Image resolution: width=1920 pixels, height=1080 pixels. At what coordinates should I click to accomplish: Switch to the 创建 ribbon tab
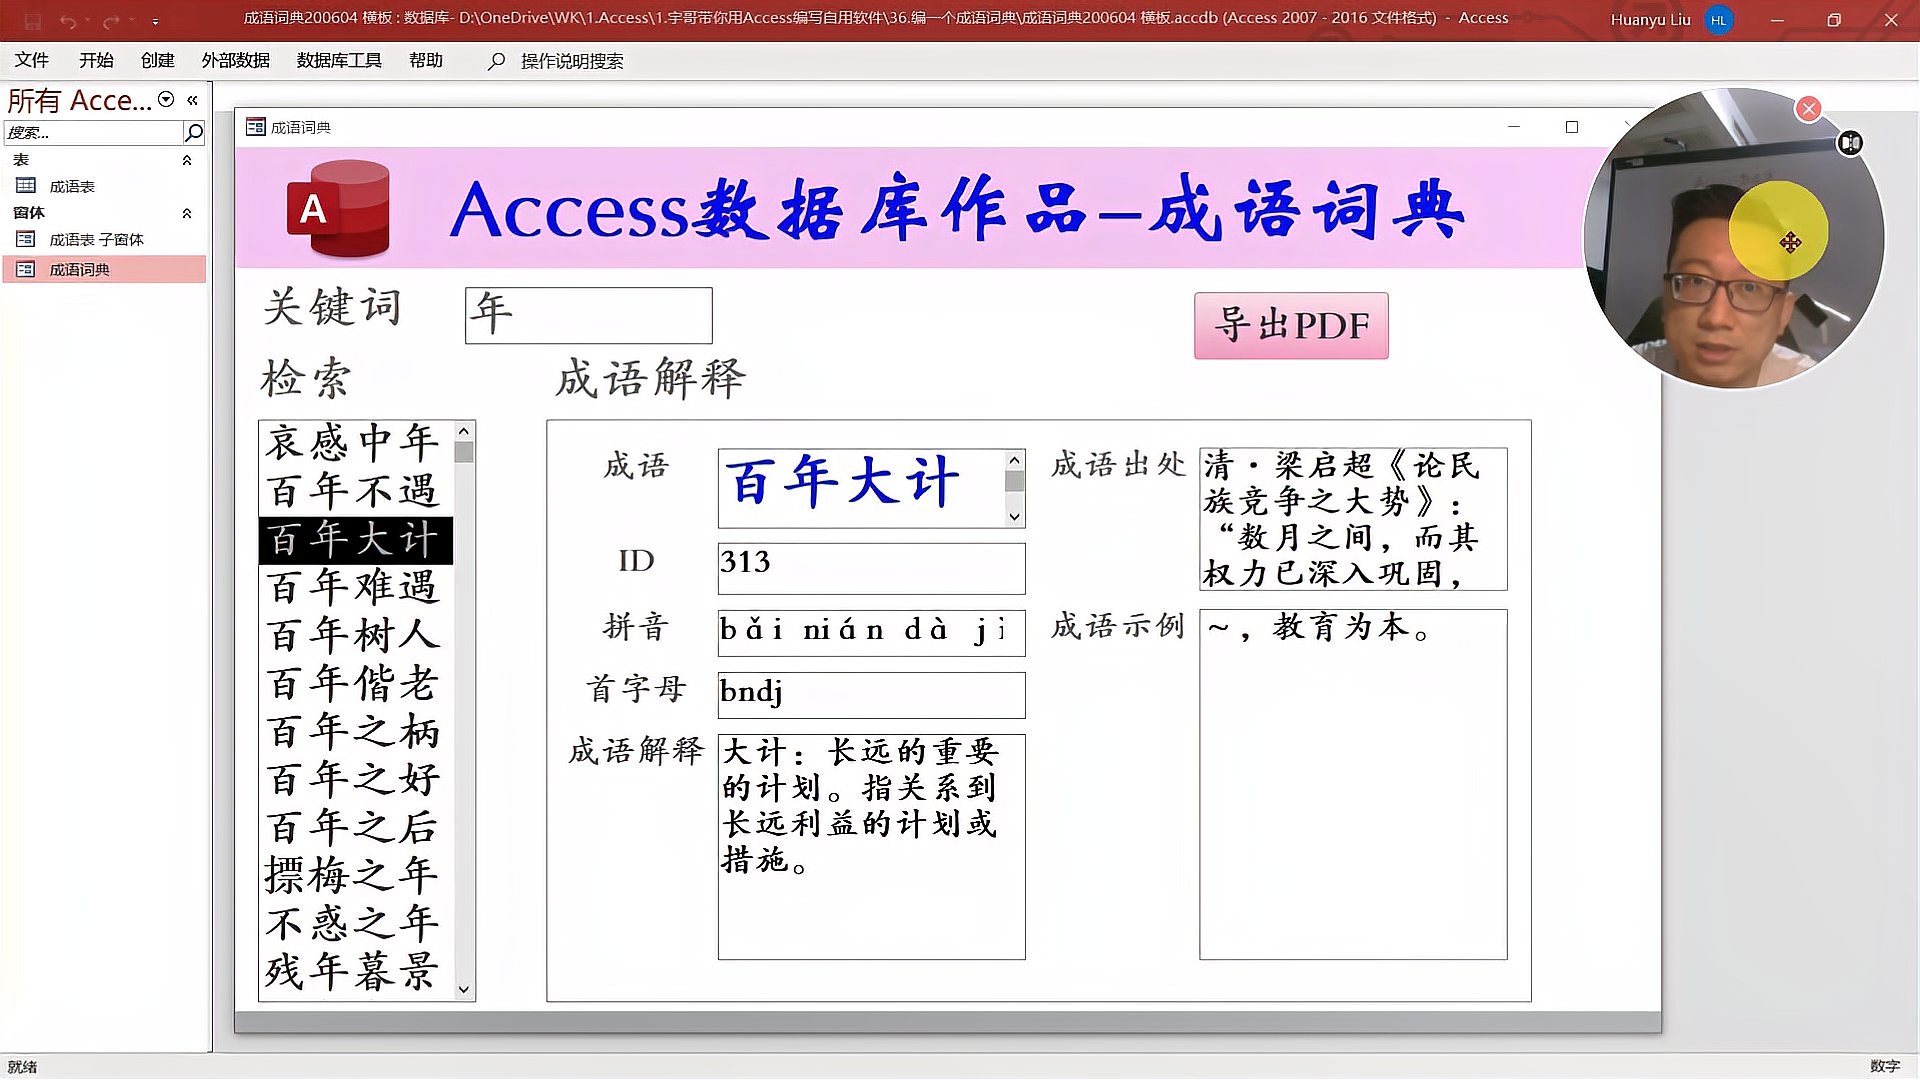(157, 61)
